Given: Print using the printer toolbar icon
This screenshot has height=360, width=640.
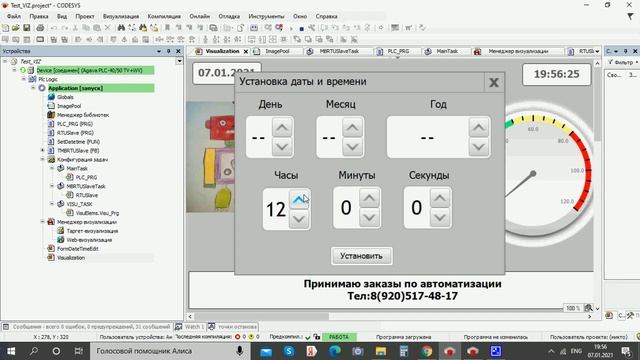Looking at the screenshot, I should tap(40, 28).
